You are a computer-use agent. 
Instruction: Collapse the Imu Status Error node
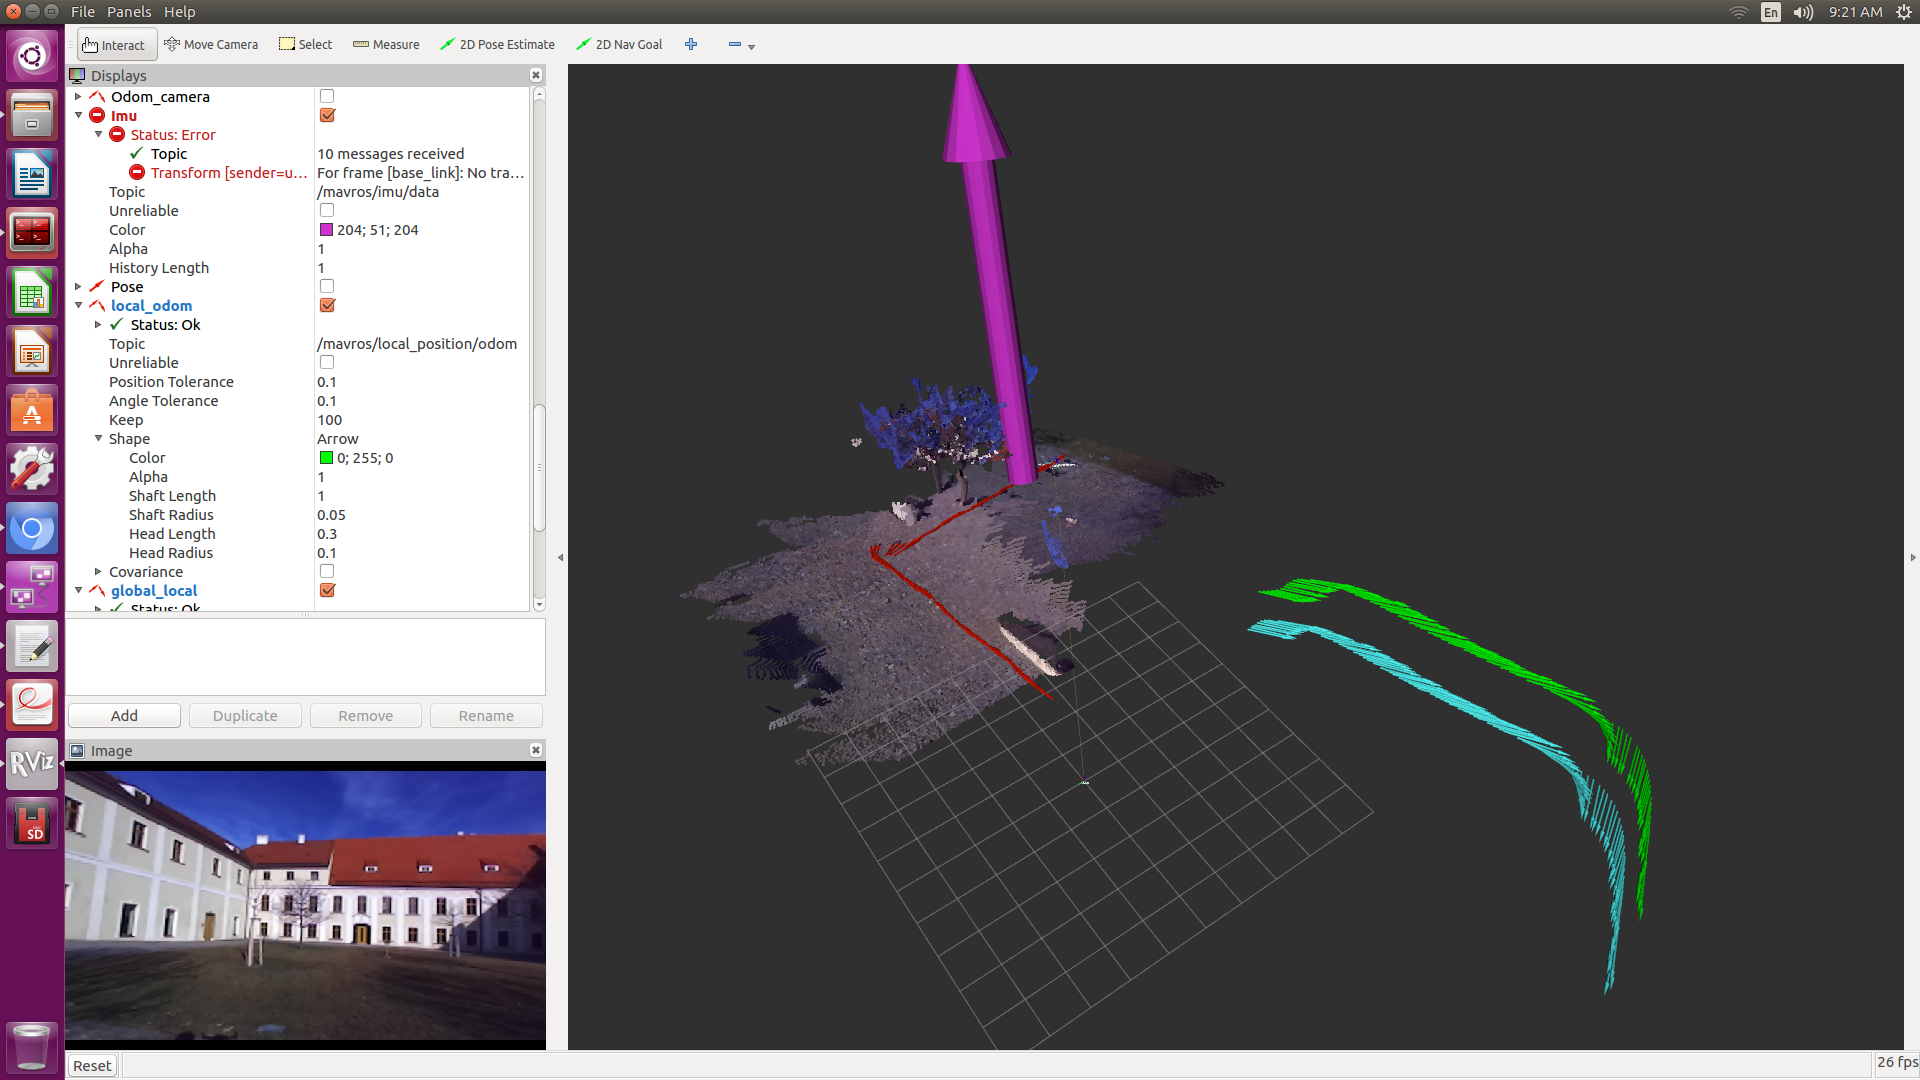pos(98,135)
